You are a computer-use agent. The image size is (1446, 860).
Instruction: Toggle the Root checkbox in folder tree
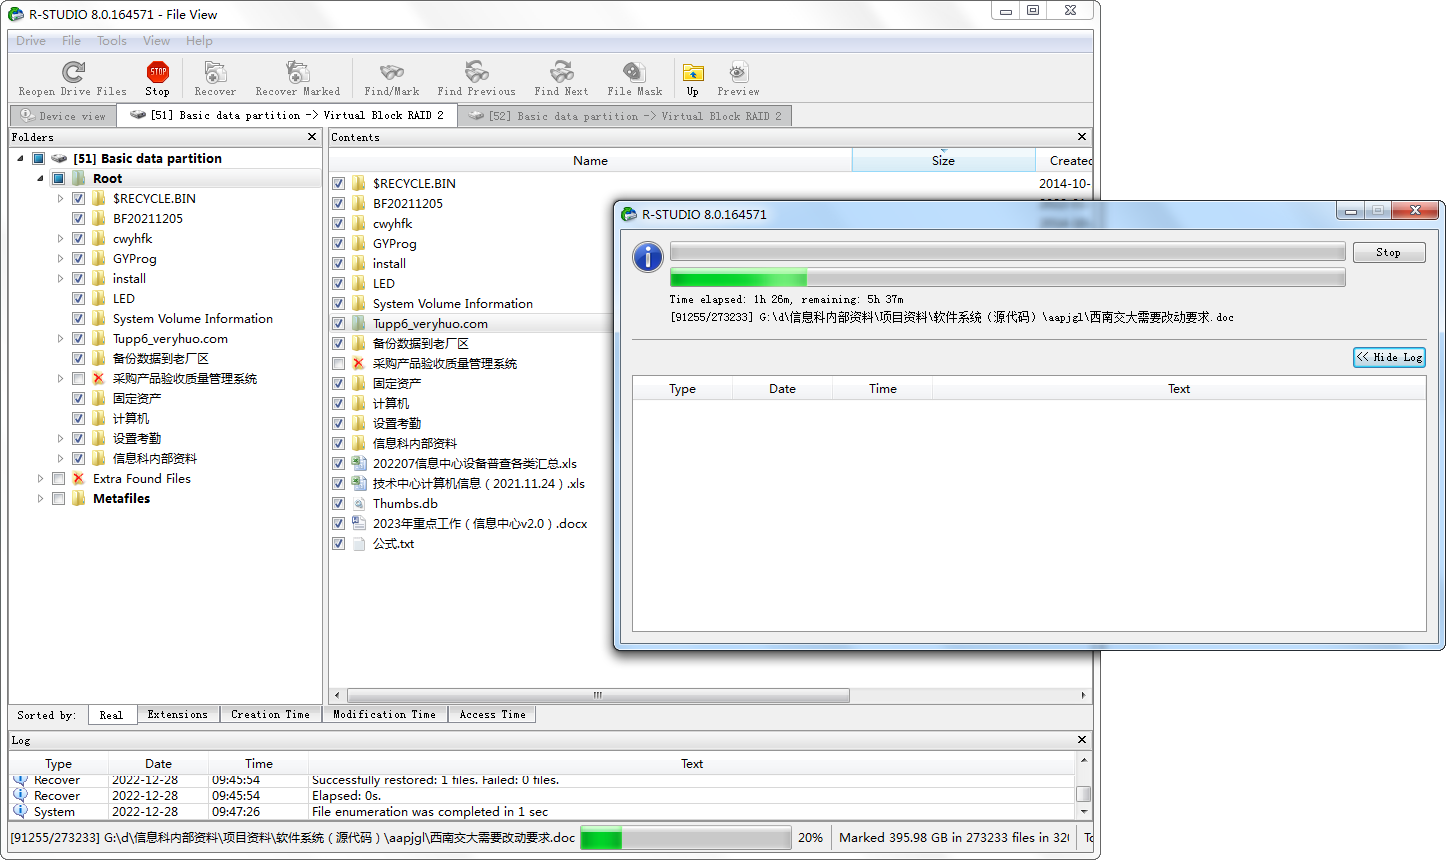[58, 178]
